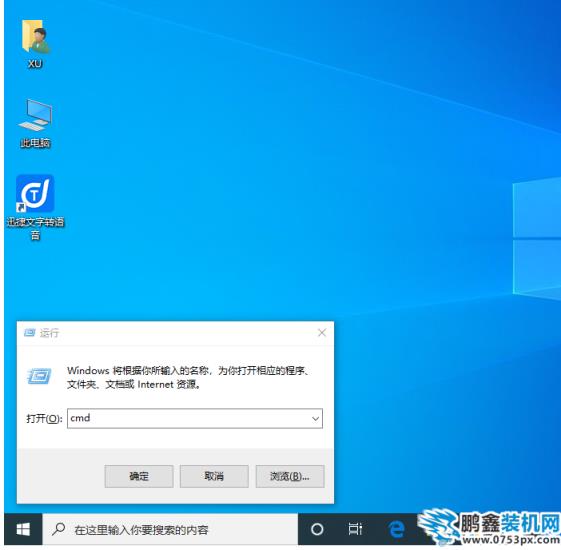Open Task View on taskbar
Viewport: 561px width, 550px height.
pyautogui.click(x=355, y=529)
